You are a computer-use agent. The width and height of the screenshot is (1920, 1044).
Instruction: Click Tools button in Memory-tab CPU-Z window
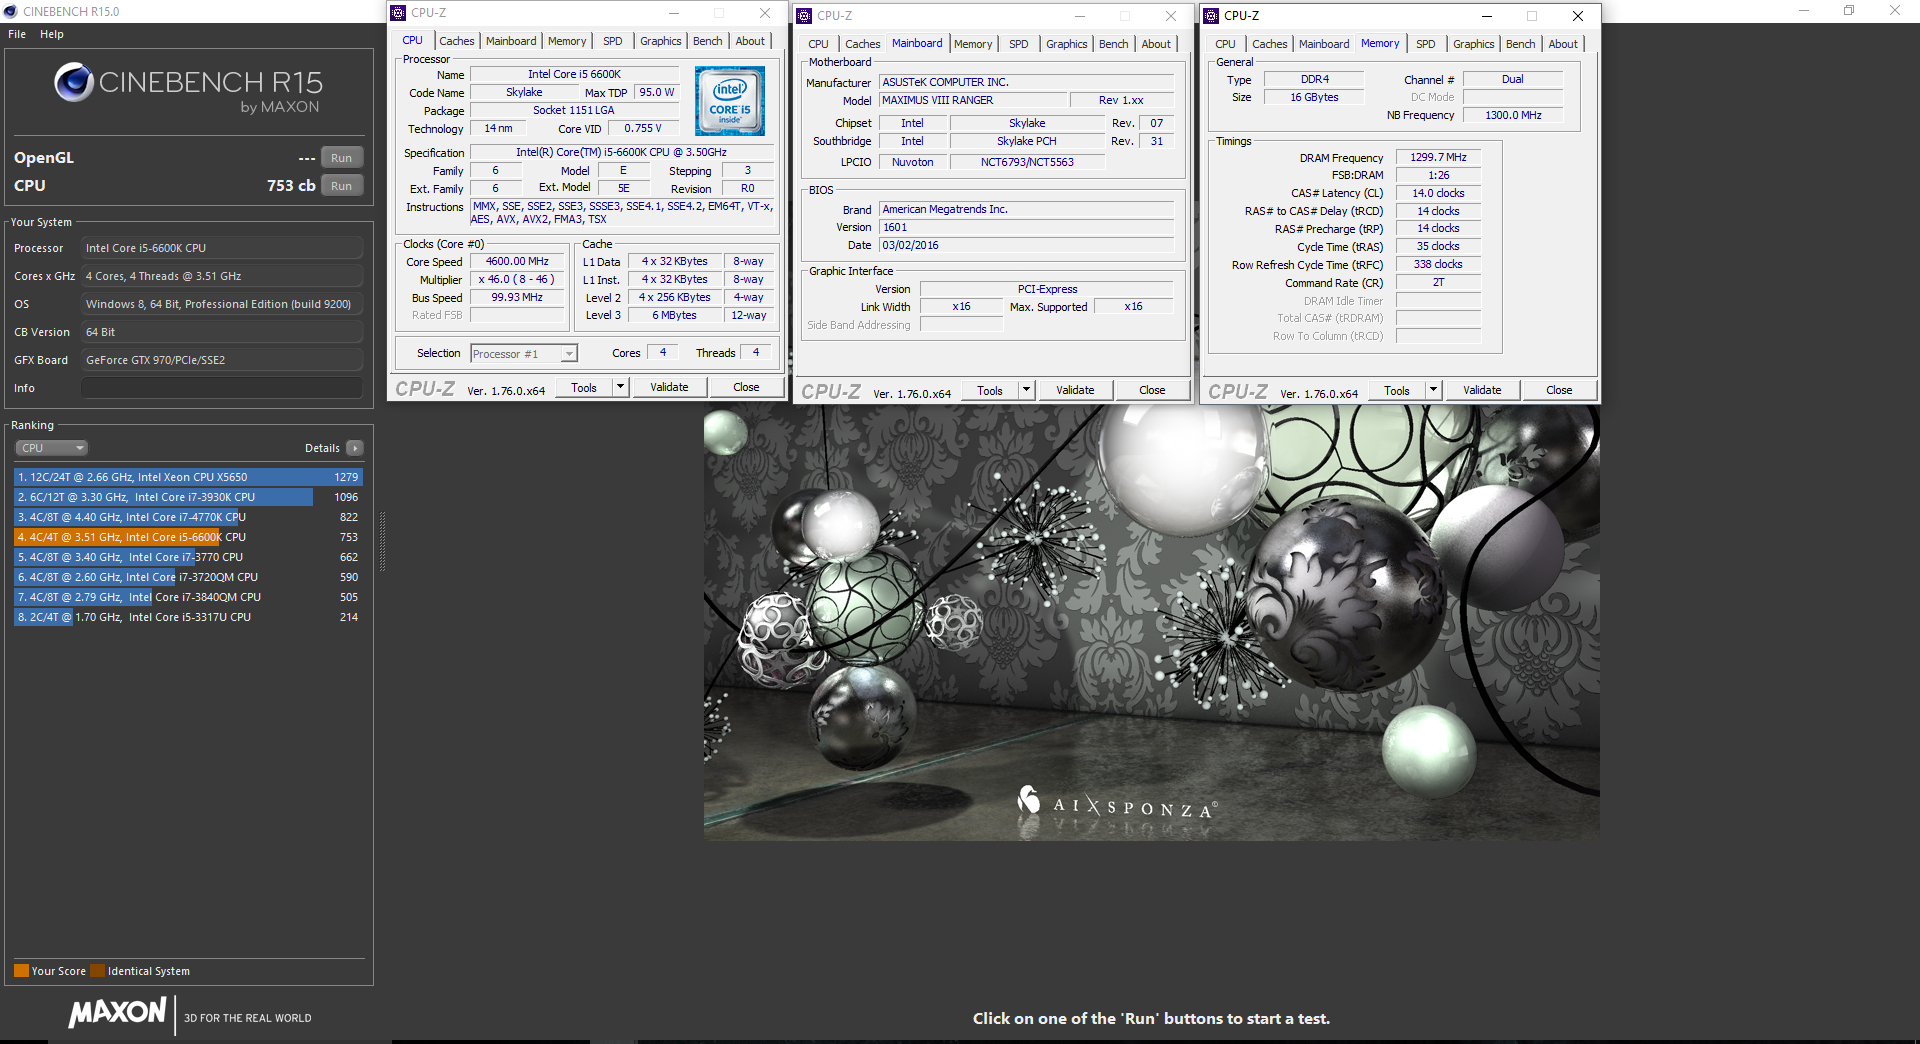pyautogui.click(x=1397, y=390)
